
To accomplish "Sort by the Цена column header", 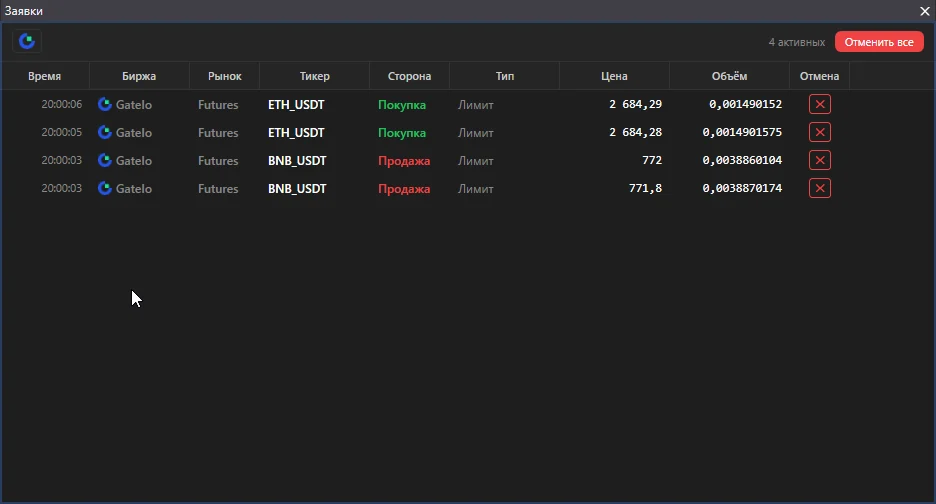I will click(614, 76).
